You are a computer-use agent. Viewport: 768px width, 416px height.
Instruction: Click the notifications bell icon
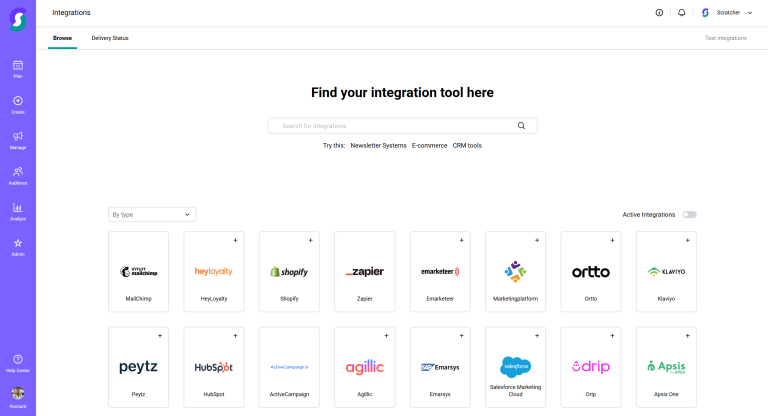(x=682, y=13)
